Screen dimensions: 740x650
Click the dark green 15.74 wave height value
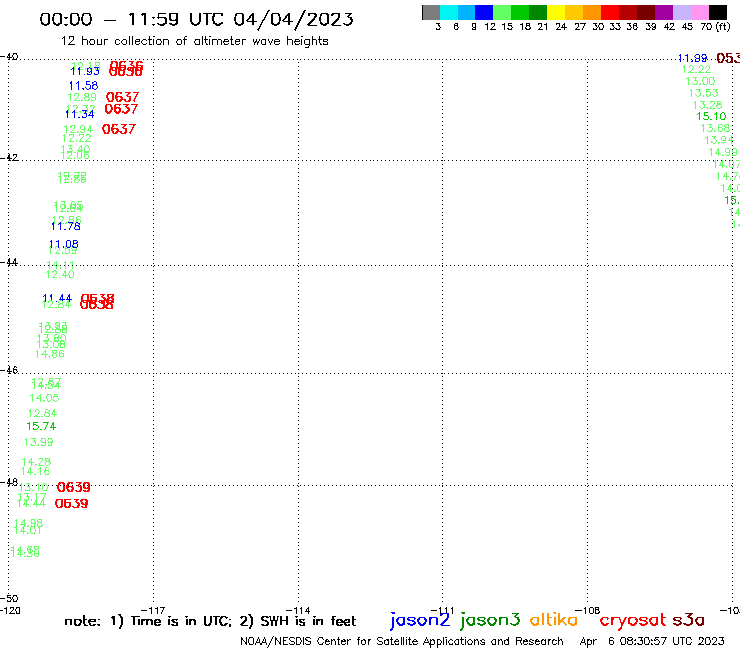(x=41, y=426)
